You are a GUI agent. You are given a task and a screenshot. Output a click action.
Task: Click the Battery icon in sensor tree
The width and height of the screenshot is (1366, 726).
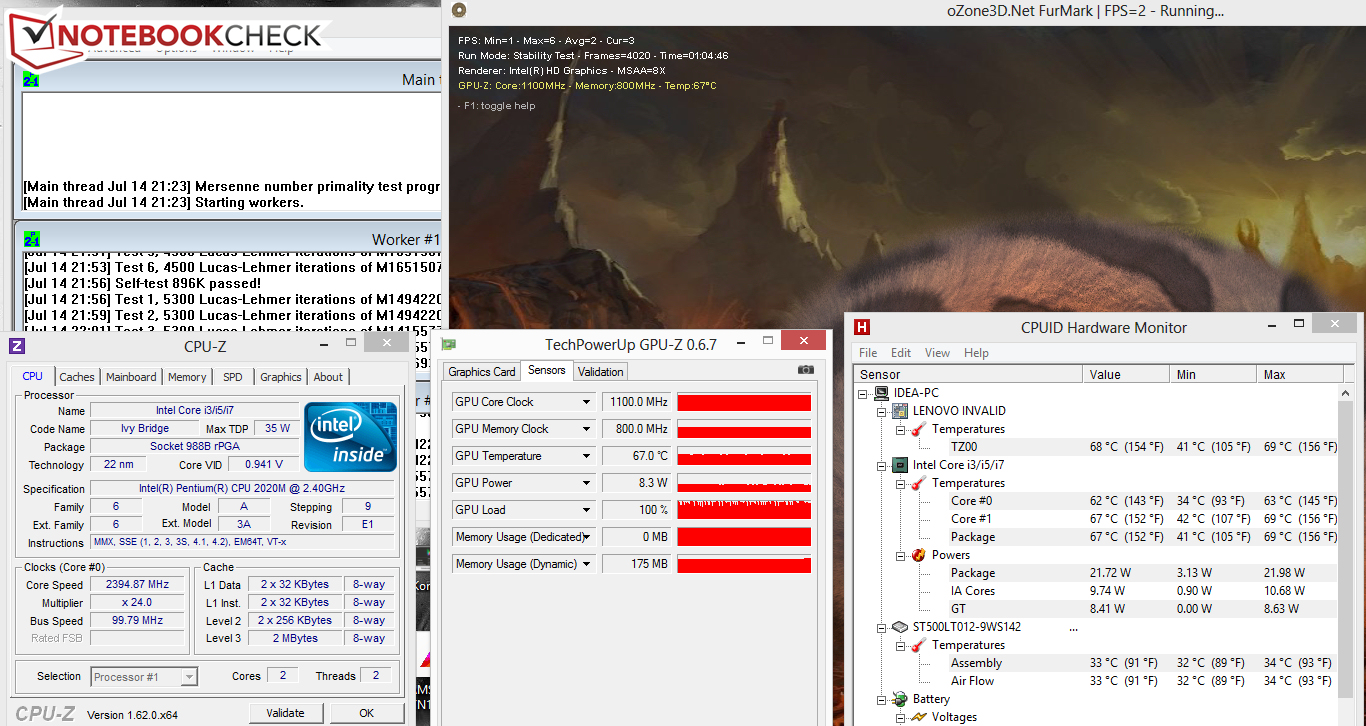[900, 699]
